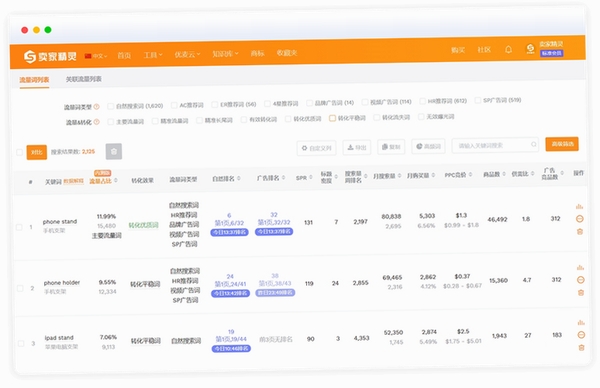600x388 pixels.
Task: Sort by 月搜索量 column
Action: click(399, 175)
